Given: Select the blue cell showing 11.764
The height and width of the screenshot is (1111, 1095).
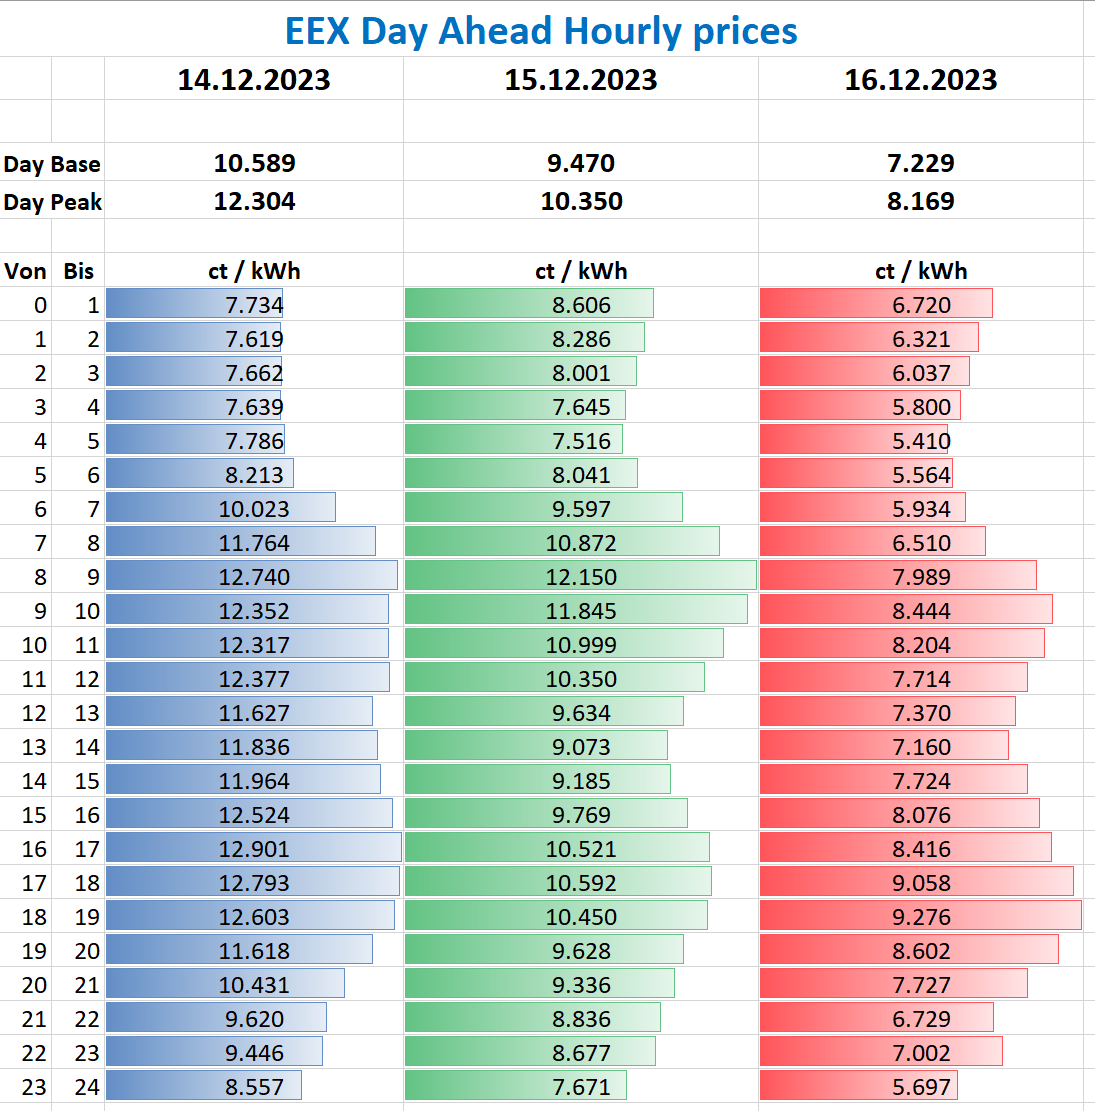Looking at the screenshot, I should (254, 542).
